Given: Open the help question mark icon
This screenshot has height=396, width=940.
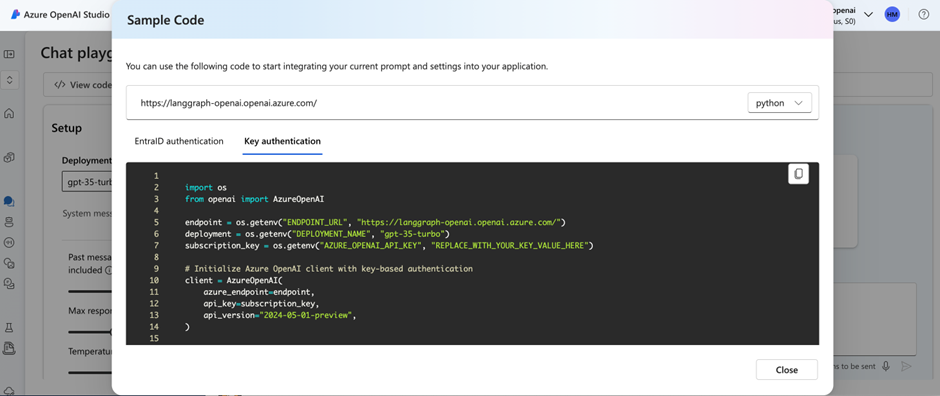Looking at the screenshot, I should click(923, 14).
